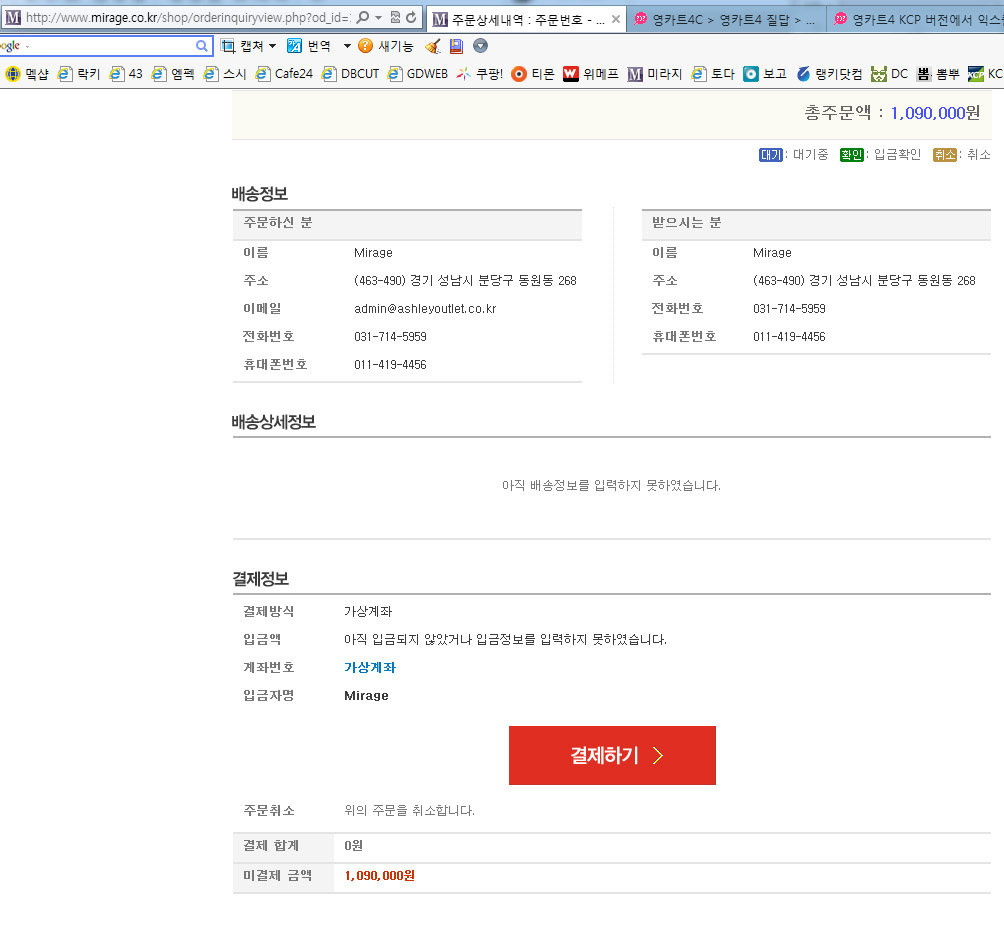The image size is (1004, 930).
Task: Click the refresh icon in address bar
Action: click(411, 18)
